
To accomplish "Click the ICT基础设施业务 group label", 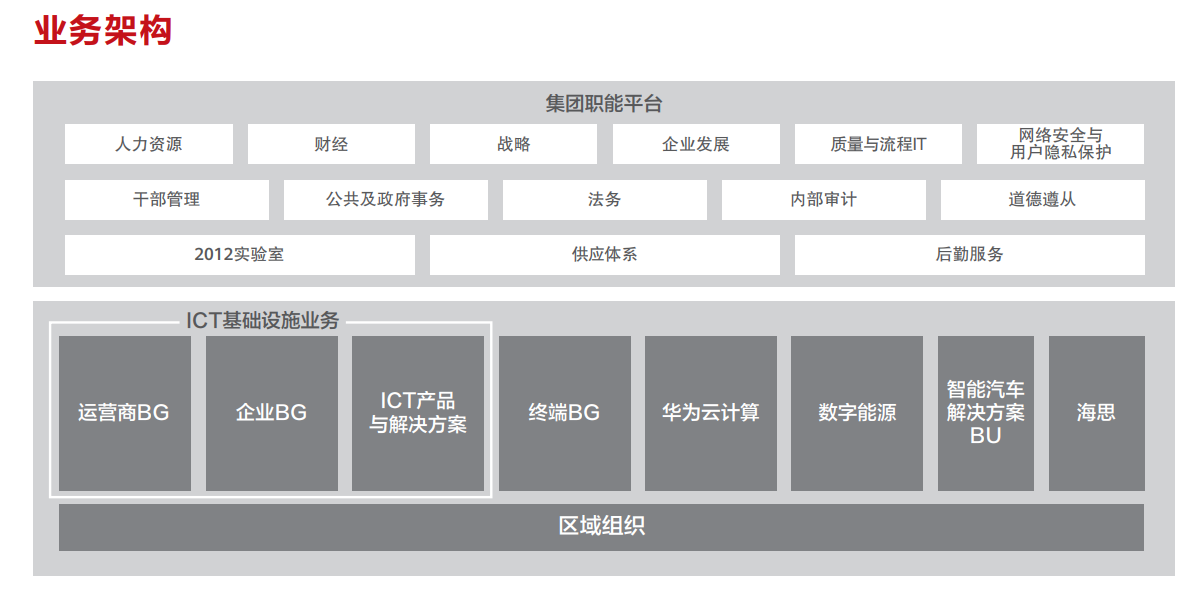I will tap(263, 321).
